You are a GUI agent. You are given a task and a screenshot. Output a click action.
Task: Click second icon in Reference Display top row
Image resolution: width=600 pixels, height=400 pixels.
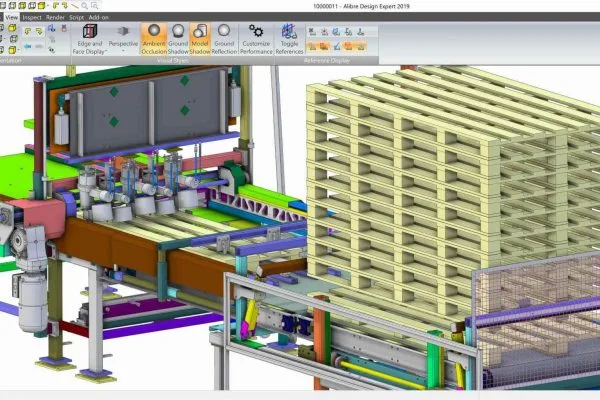pyautogui.click(x=324, y=32)
